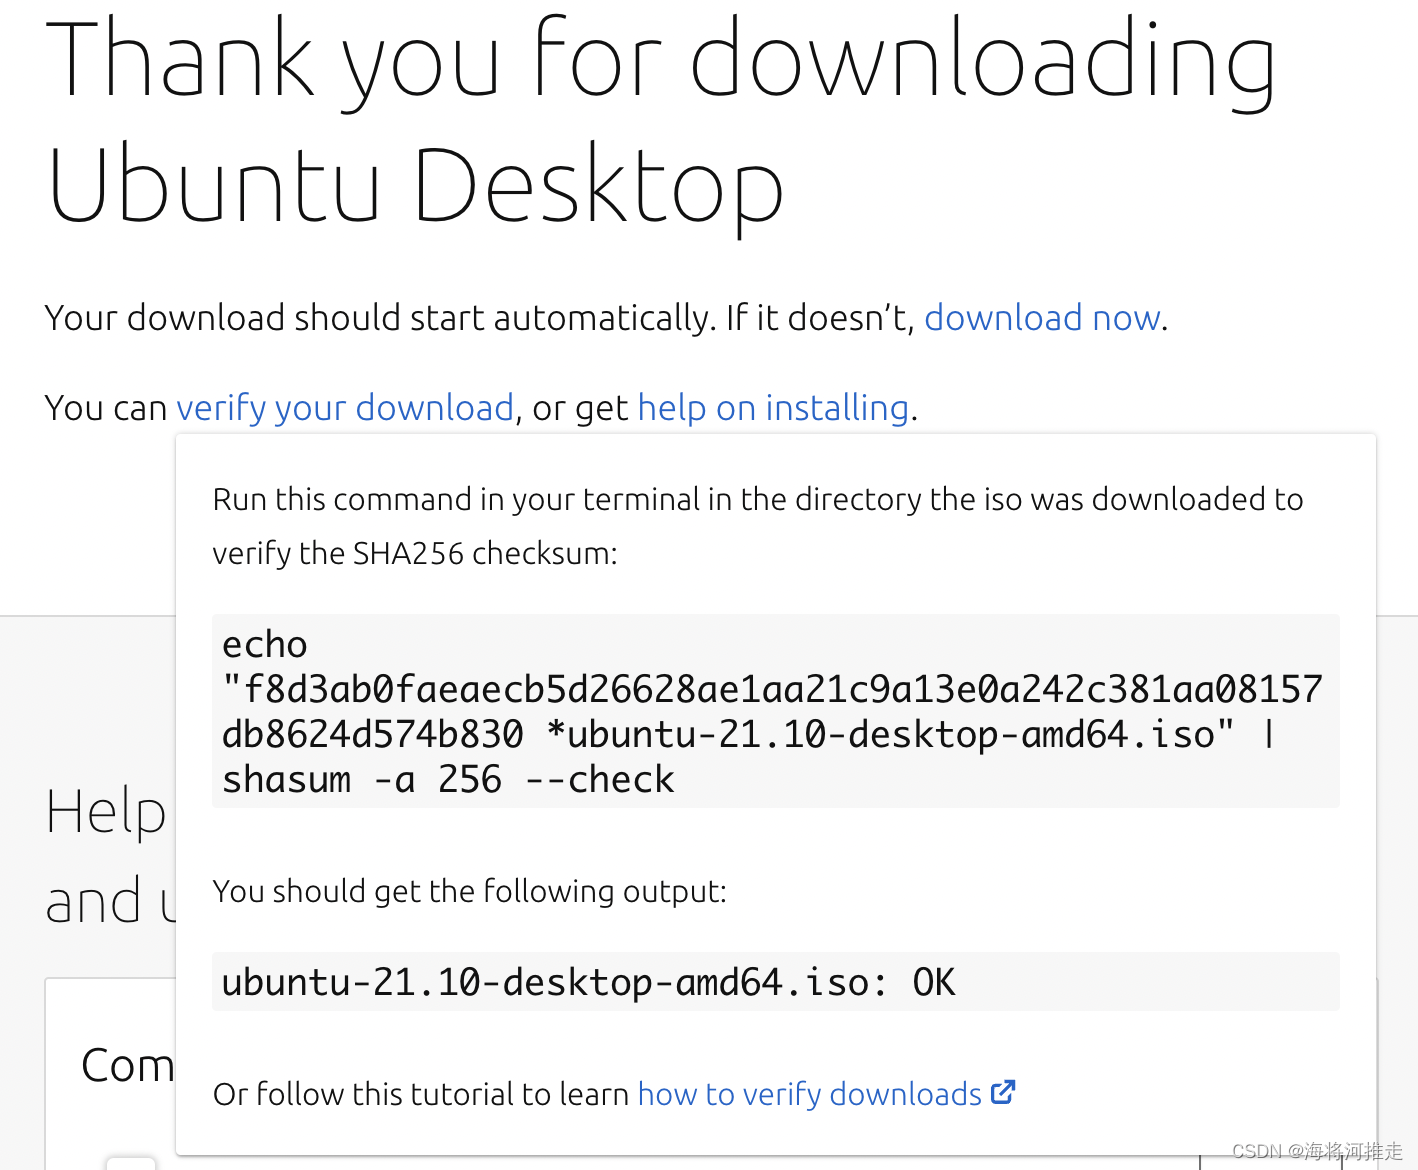
Task: Click the external-link icon beside the tutorial link
Action: coord(1003,1091)
